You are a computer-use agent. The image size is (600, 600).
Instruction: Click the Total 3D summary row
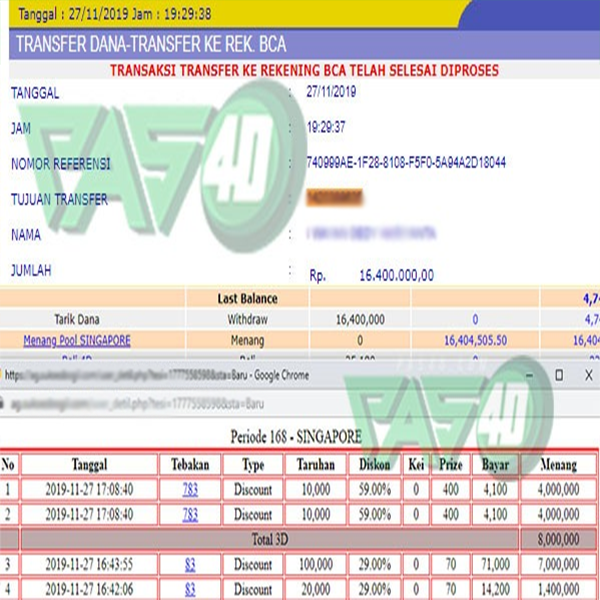(x=270, y=539)
